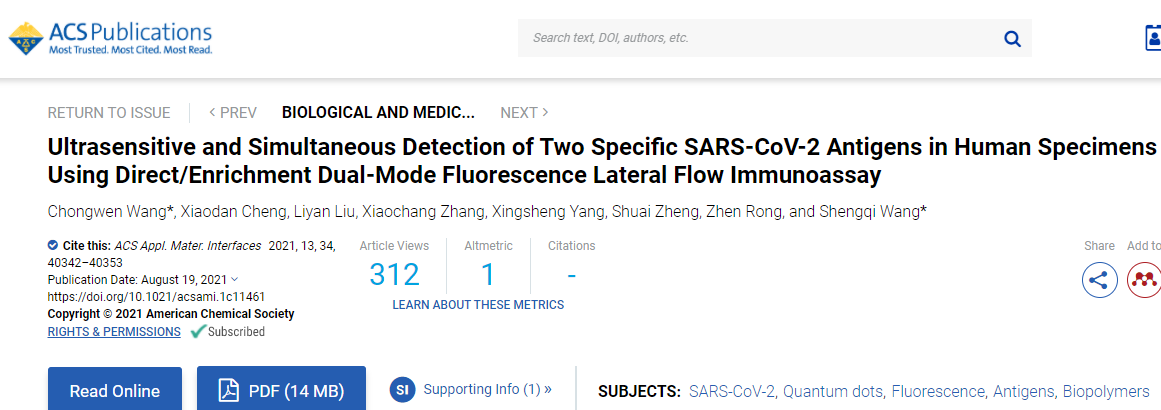Click the Read Online button

pyautogui.click(x=115, y=391)
